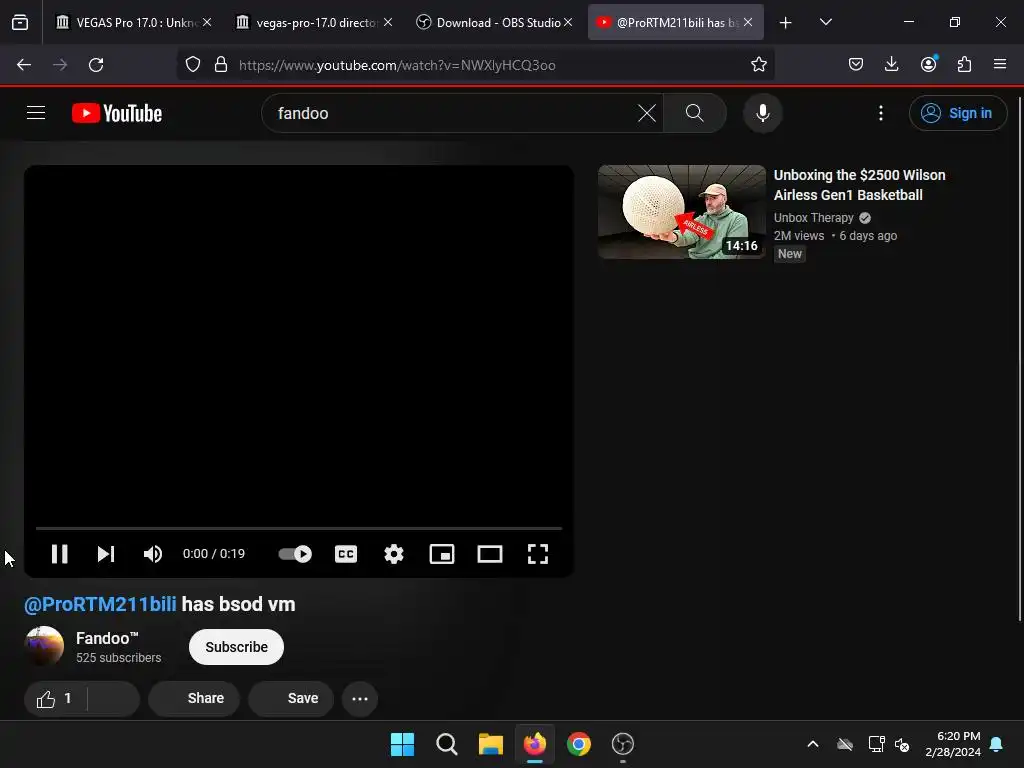Image resolution: width=1024 pixels, height=768 pixels.
Task: Open the Windows Start menu
Action: pyautogui.click(x=402, y=744)
